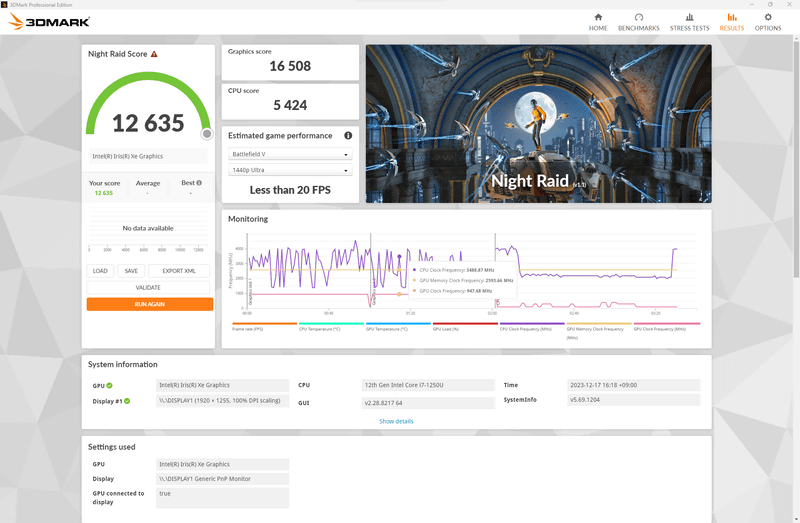Click the green check beside GPU
Viewport: 800px width, 523px height.
(x=110, y=386)
